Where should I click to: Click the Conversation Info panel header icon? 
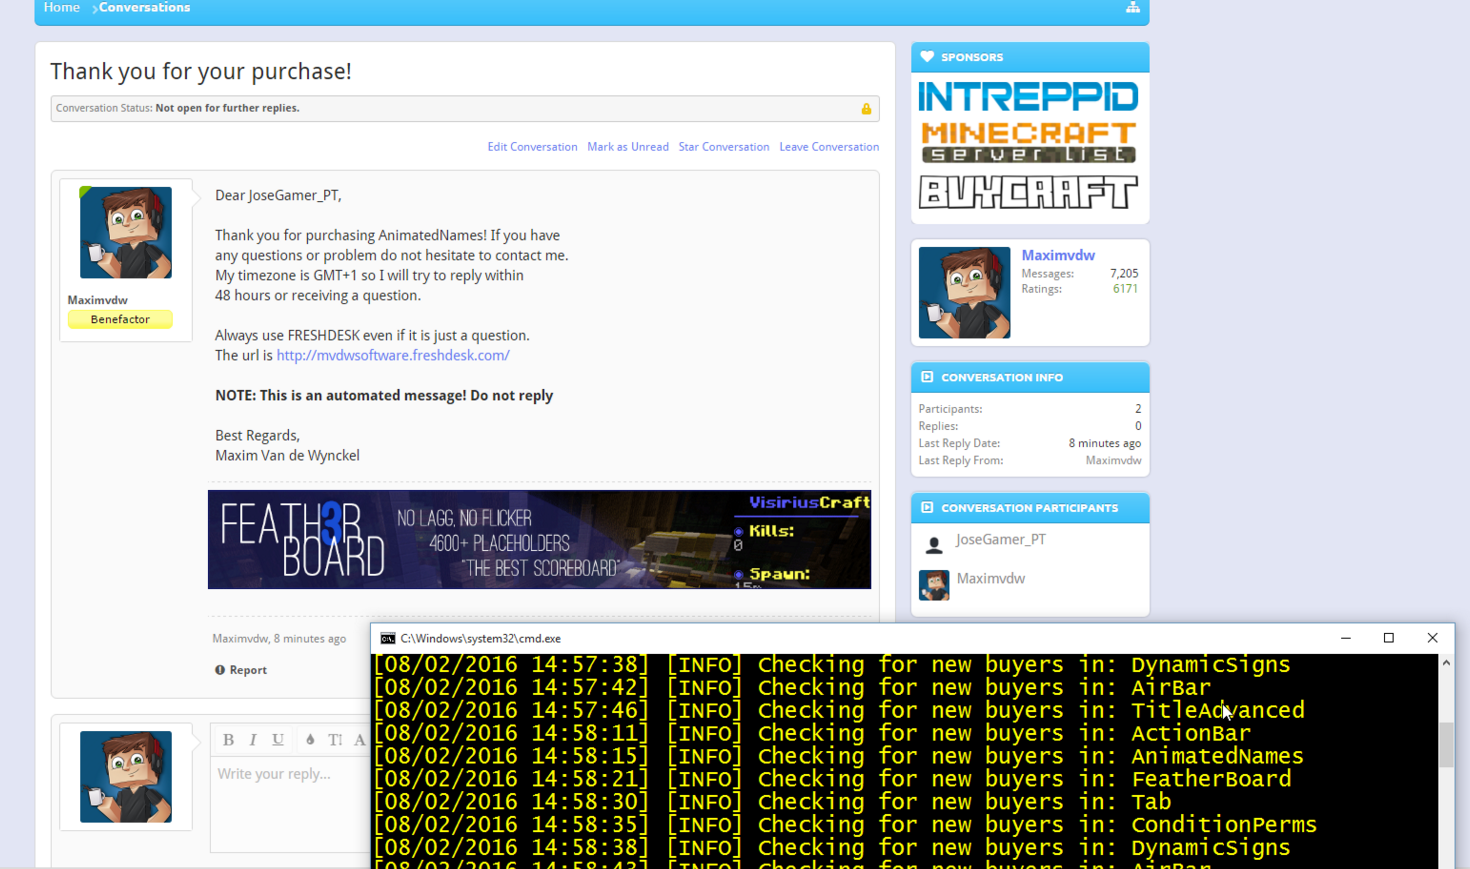pos(925,377)
